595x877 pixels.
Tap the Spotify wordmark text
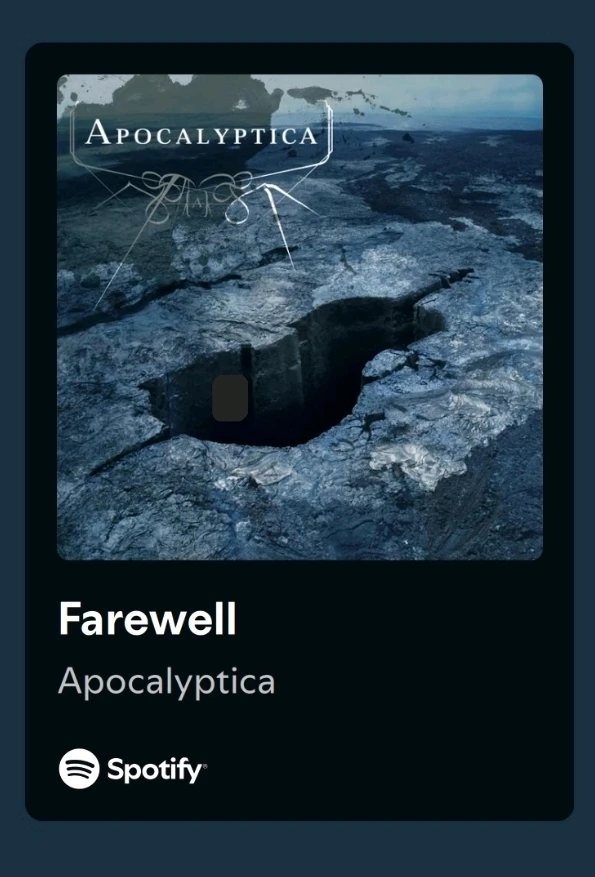[154, 771]
